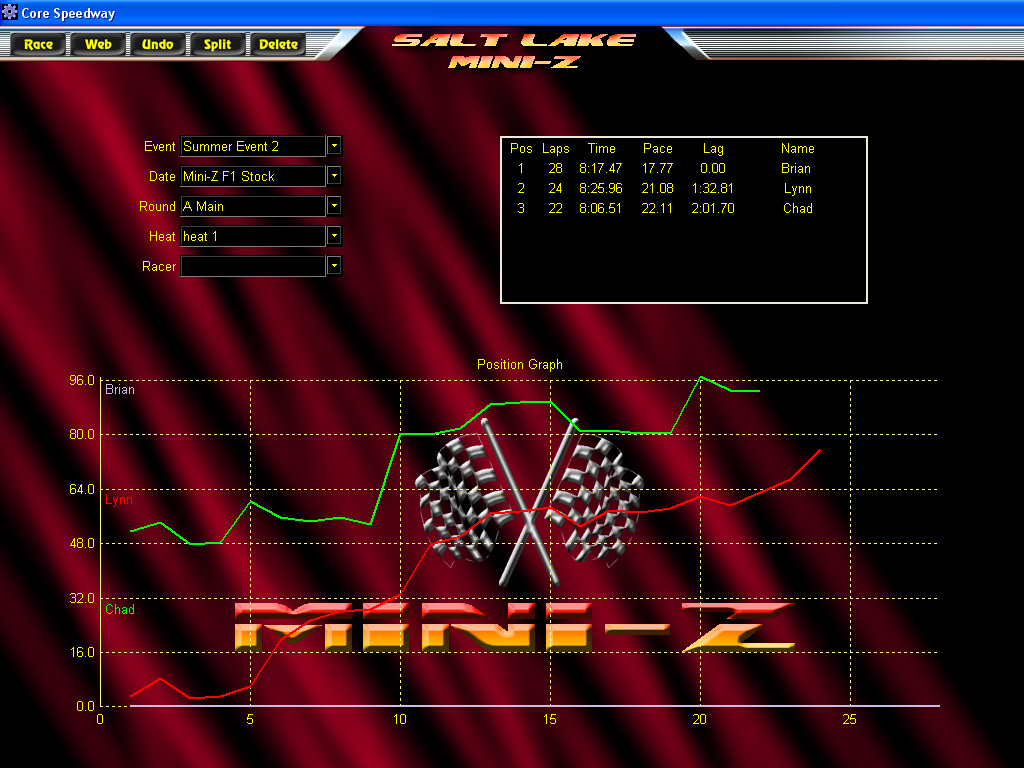Viewport: 1024px width, 768px height.
Task: Click the Pos column header
Action: (521, 148)
